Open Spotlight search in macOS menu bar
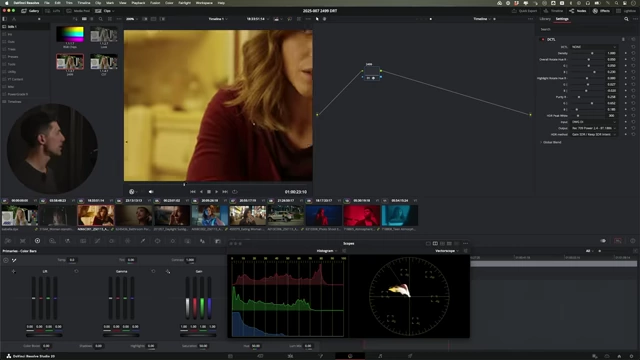 tap(617, 3)
